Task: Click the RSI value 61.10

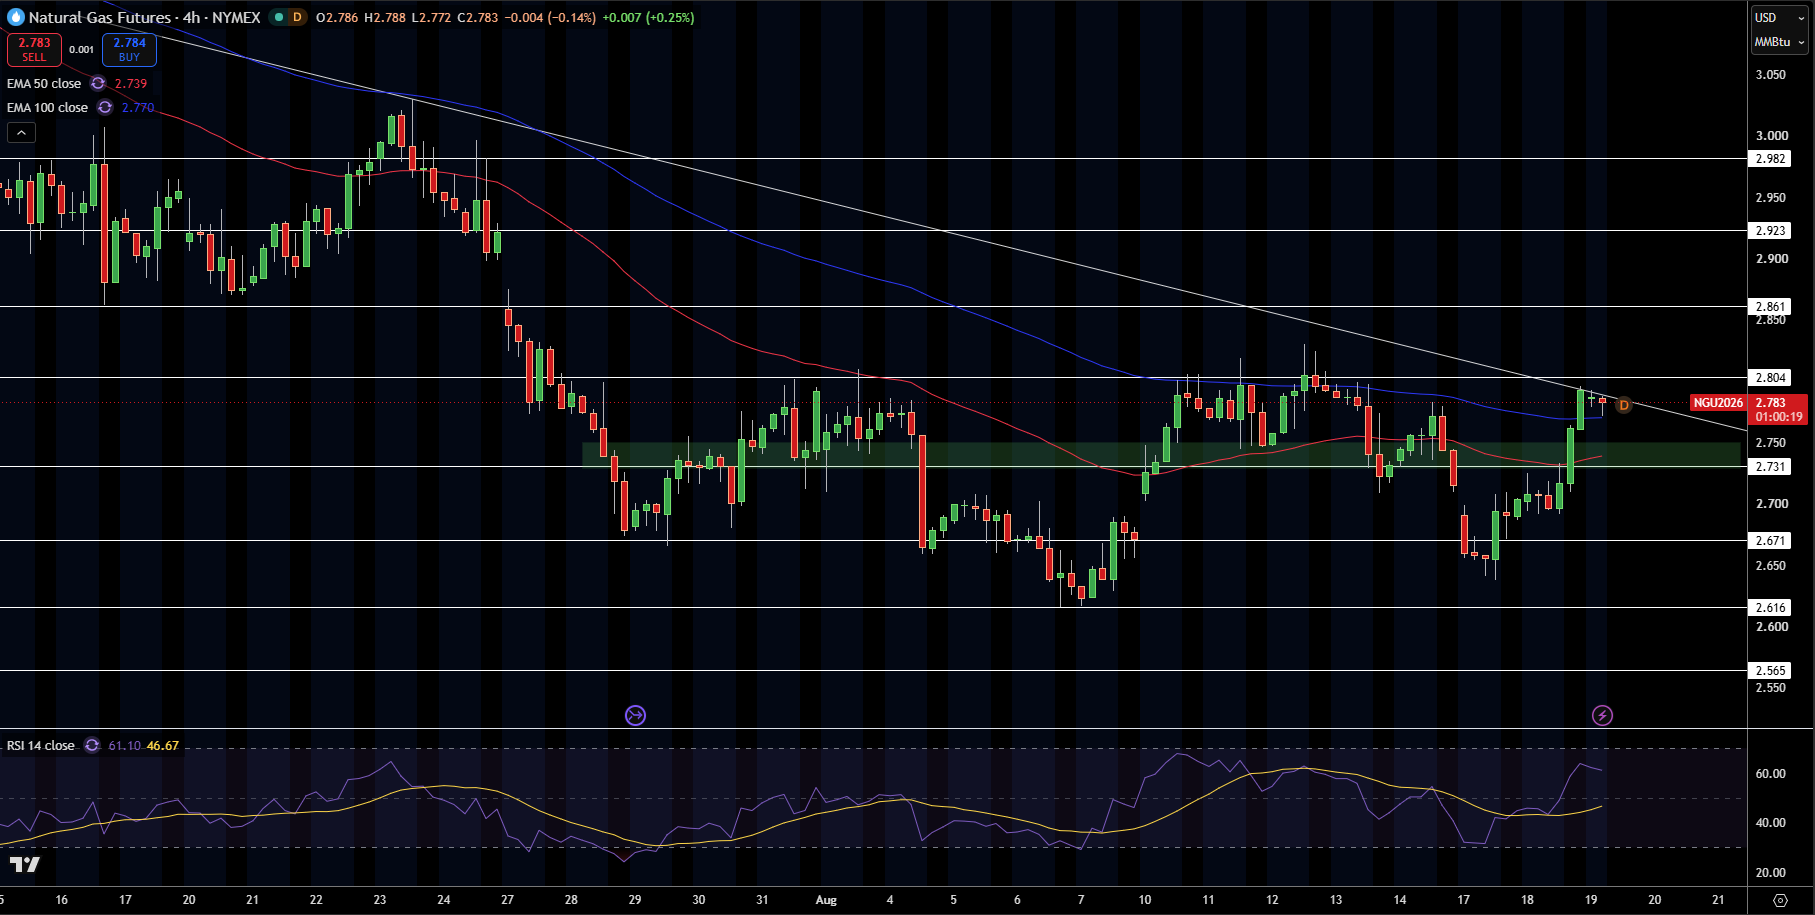Action: point(125,746)
